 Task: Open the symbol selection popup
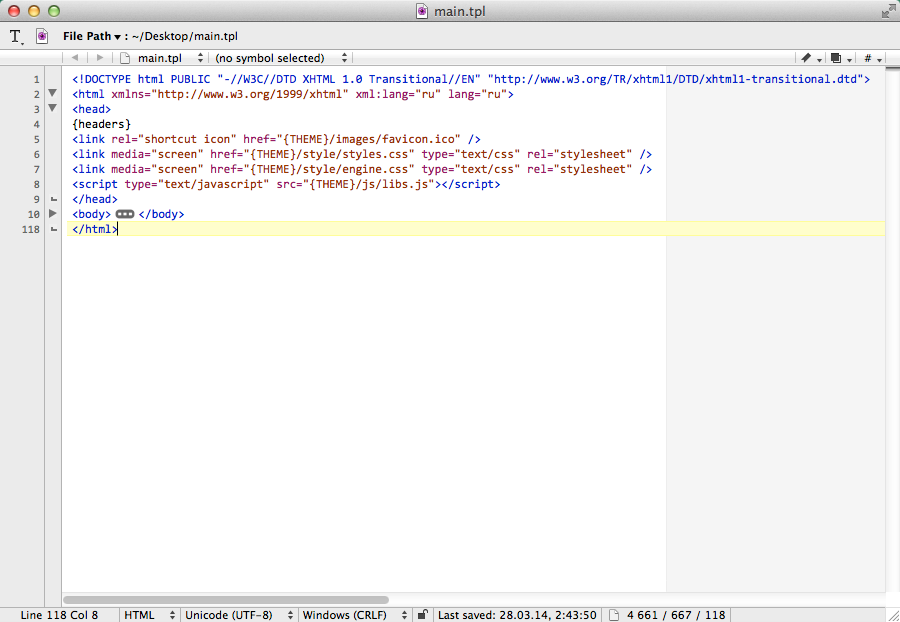[281, 58]
